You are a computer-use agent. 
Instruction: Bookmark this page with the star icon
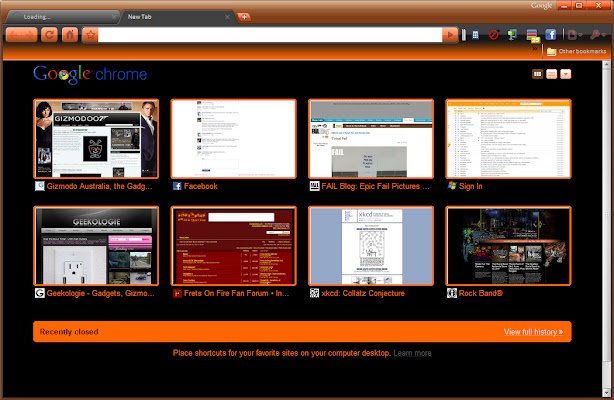[x=90, y=35]
